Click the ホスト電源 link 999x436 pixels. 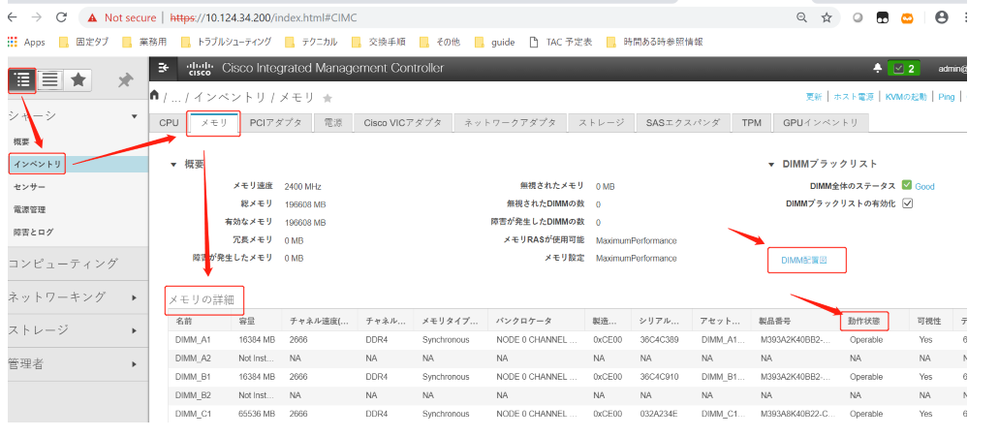click(854, 97)
